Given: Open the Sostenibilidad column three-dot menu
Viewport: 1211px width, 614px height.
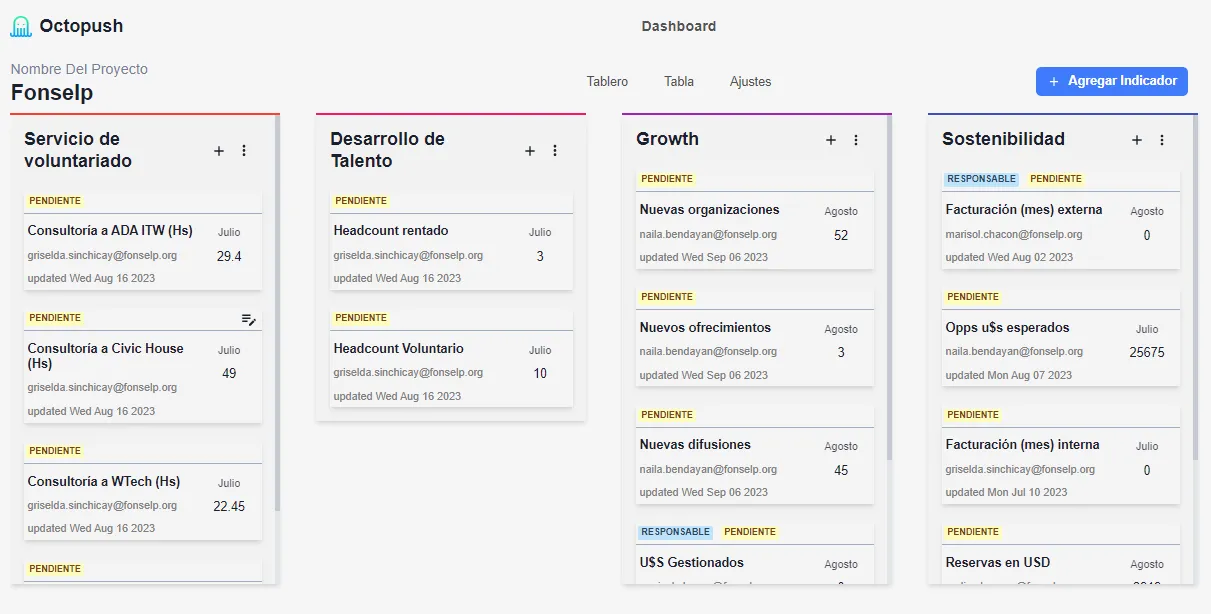Looking at the screenshot, I should pyautogui.click(x=1162, y=140).
